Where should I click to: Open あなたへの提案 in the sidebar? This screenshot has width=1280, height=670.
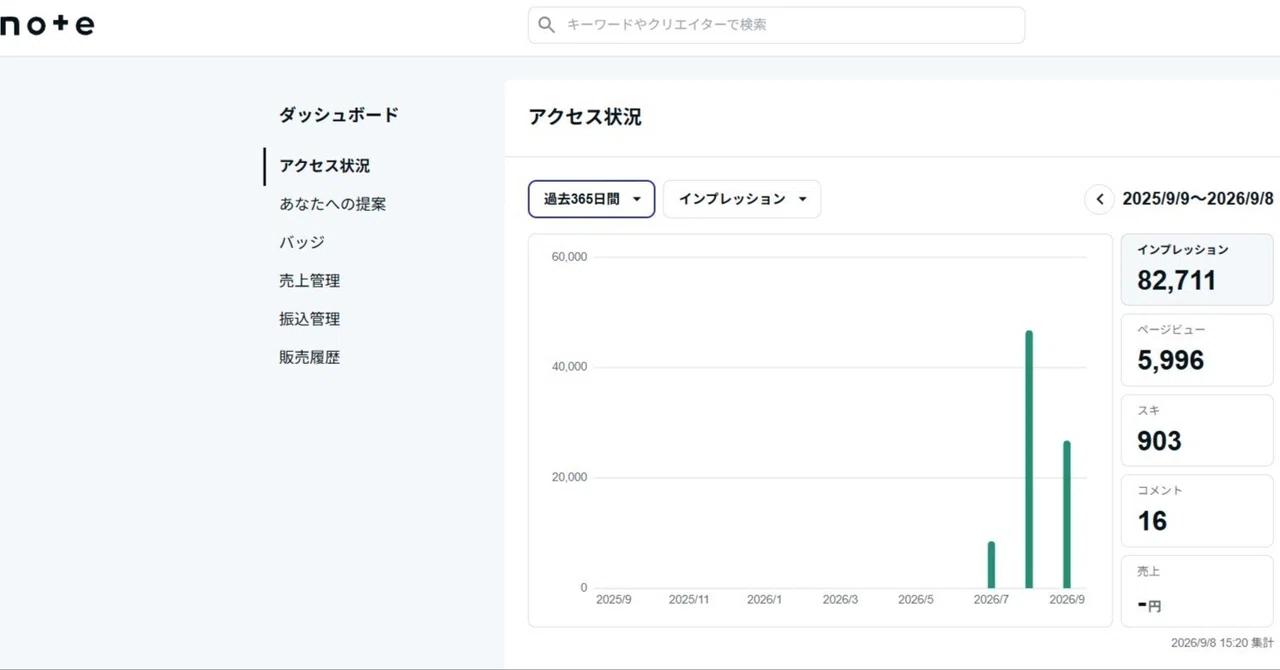coord(333,204)
